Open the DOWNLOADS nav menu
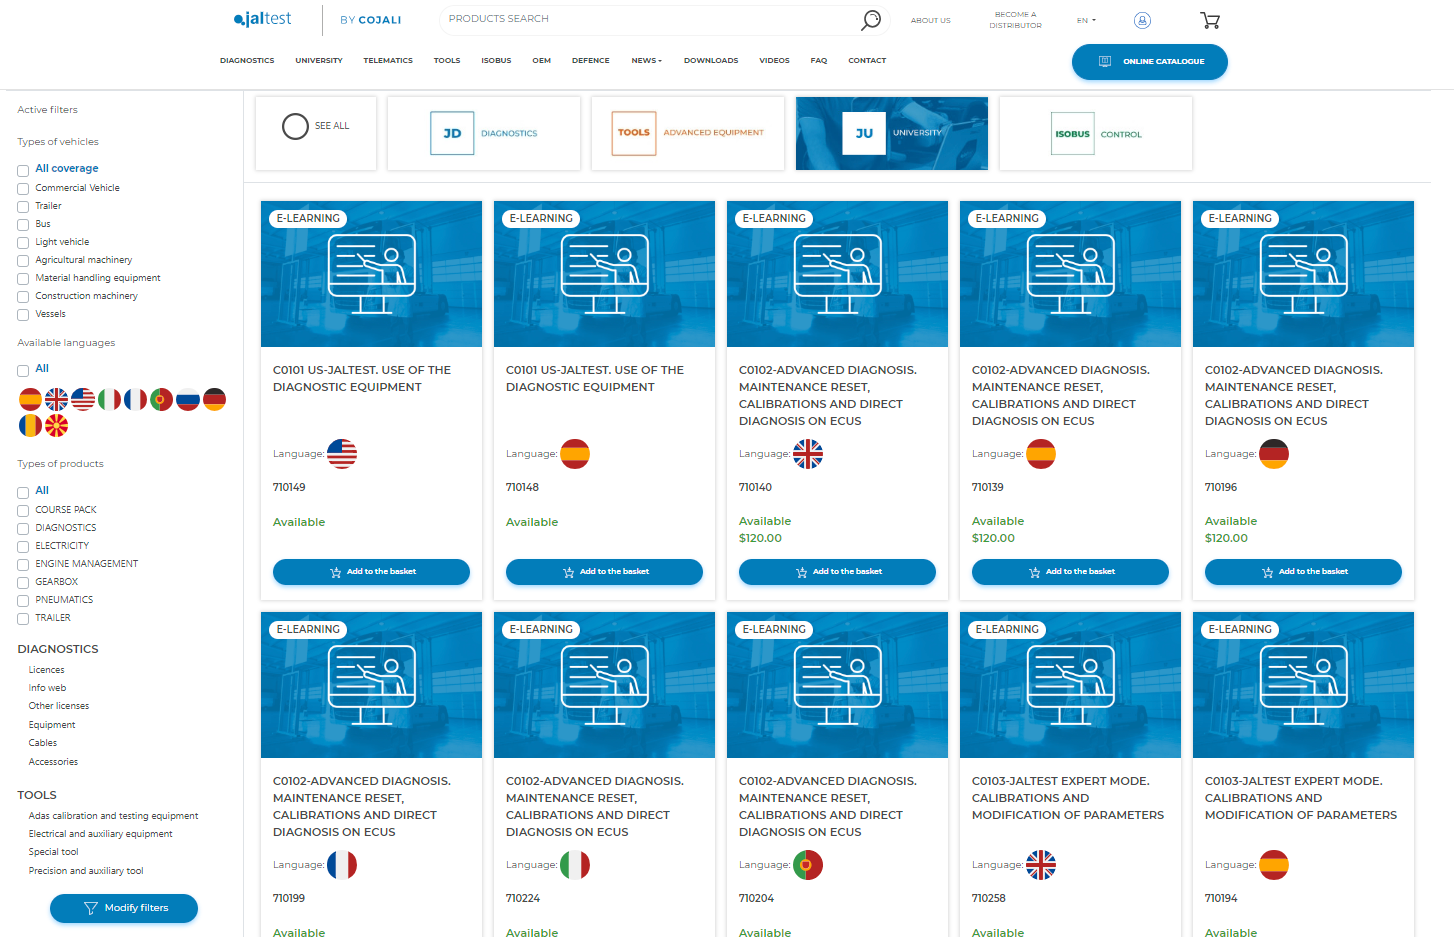The image size is (1454, 937). 711,61
